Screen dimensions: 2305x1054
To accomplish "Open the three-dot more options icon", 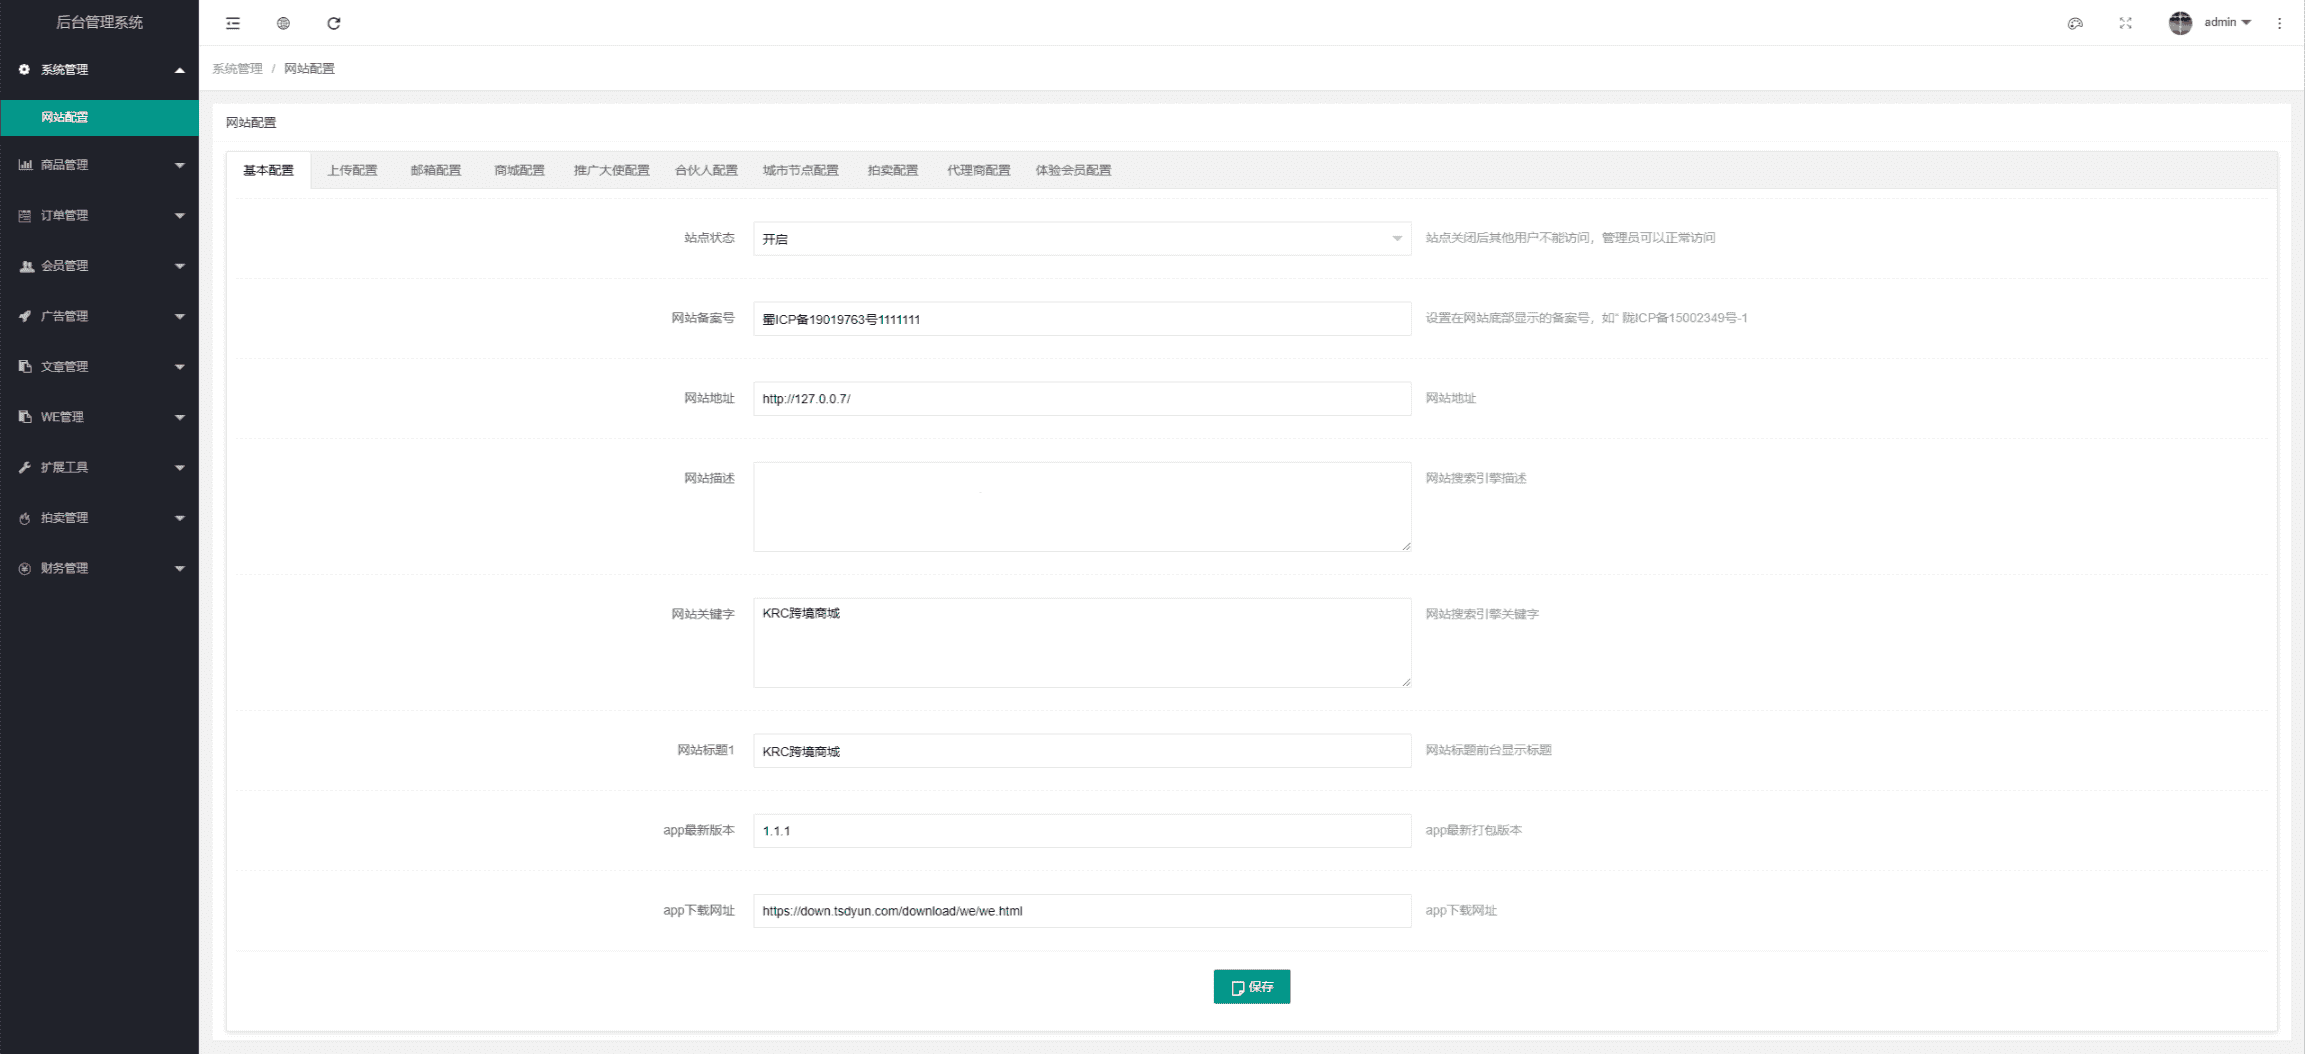I will (2279, 23).
